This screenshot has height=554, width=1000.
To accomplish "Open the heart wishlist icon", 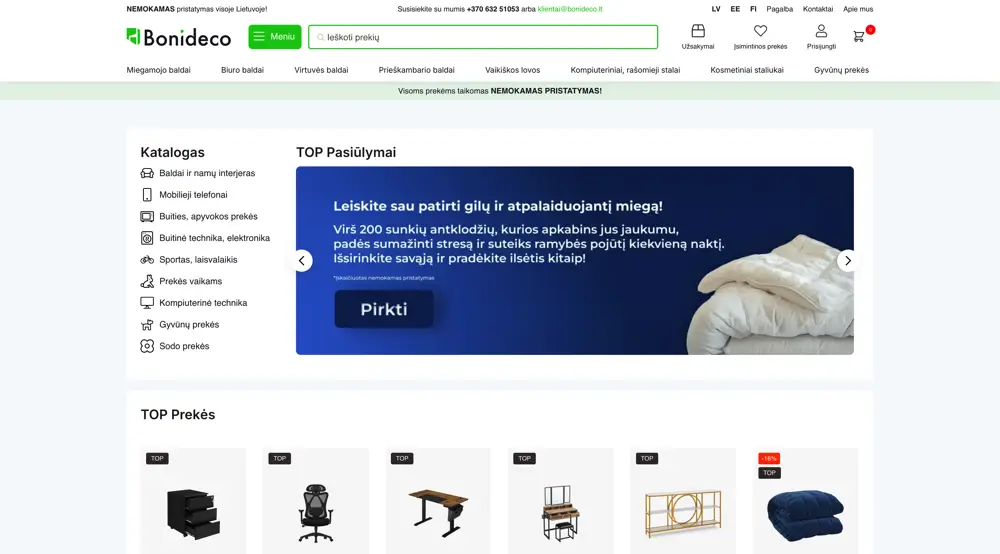I will 760,31.
